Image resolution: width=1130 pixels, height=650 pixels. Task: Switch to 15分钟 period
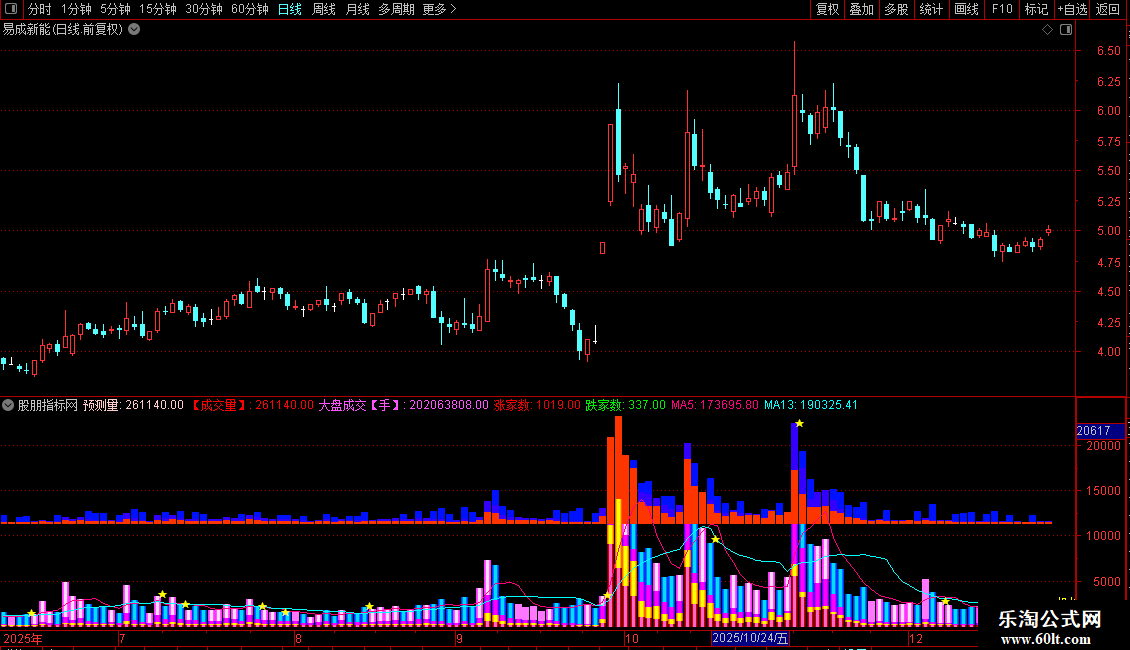click(158, 9)
